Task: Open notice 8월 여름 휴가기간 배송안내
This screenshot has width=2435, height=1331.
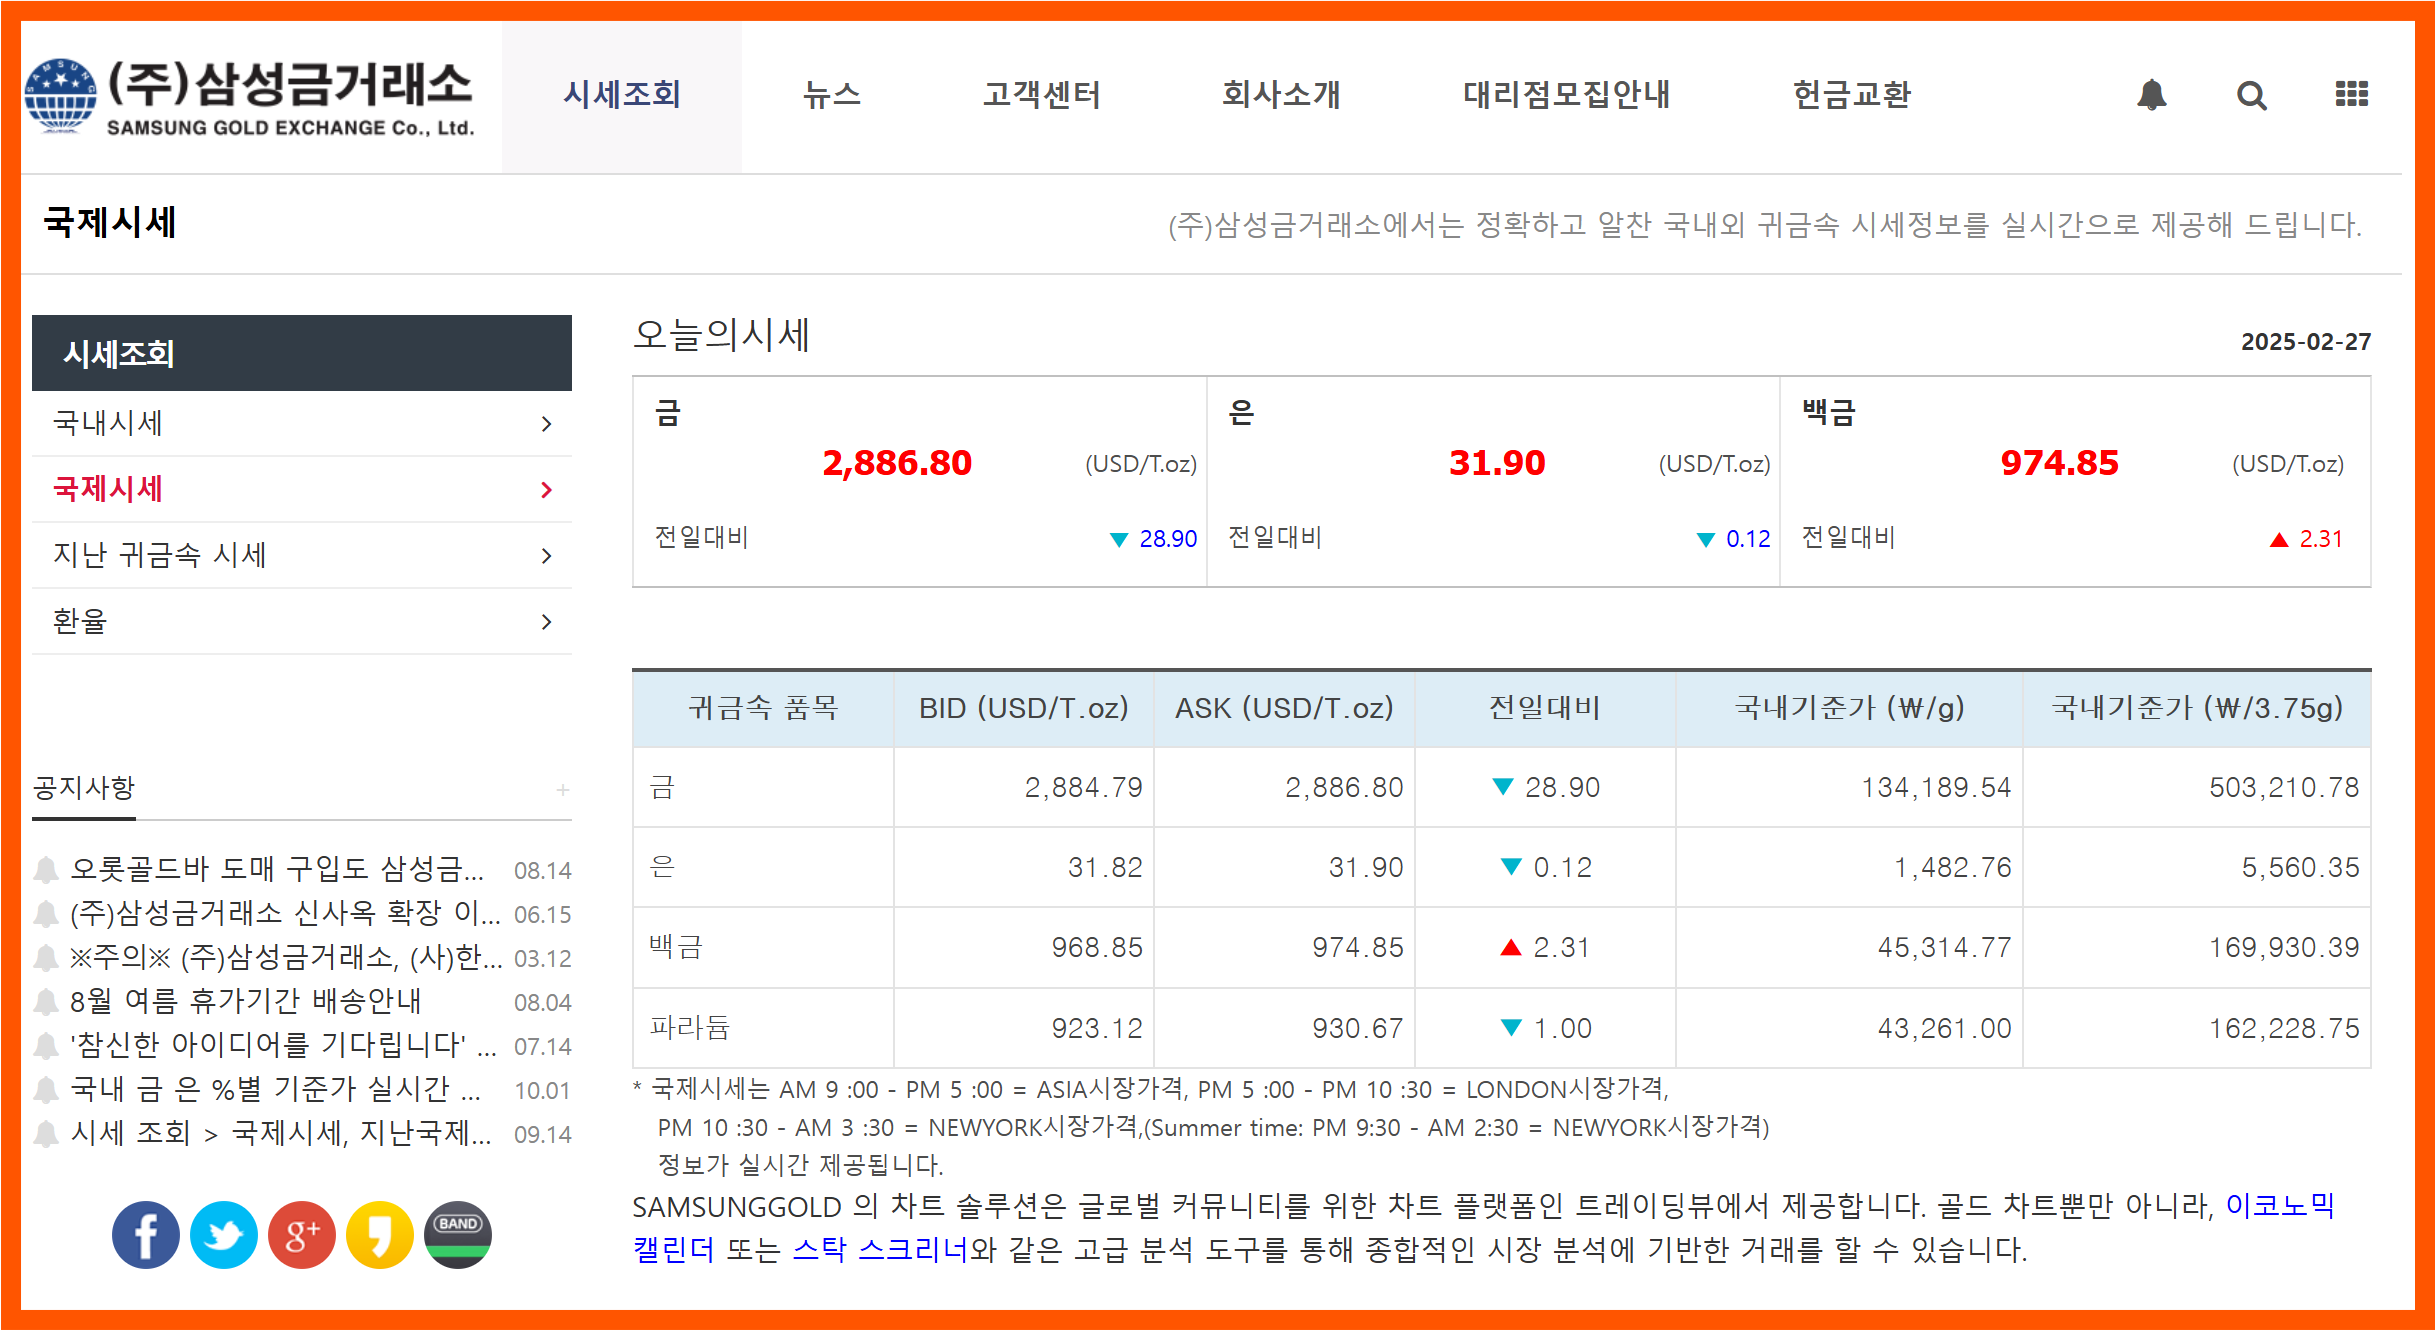Action: point(245,1001)
